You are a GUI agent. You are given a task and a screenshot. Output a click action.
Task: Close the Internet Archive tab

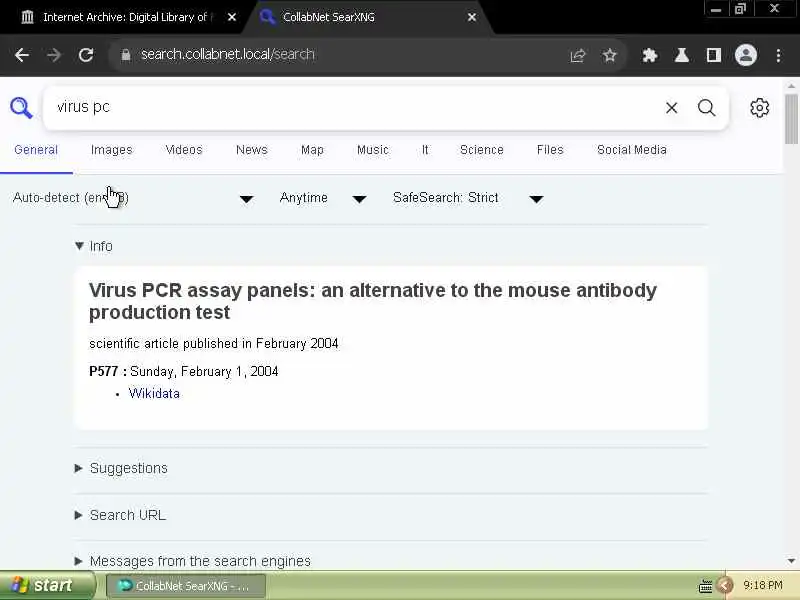pyautogui.click(x=232, y=17)
